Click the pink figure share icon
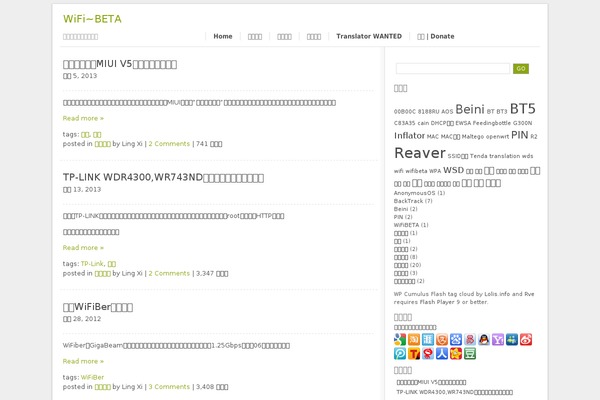 click(x=470, y=340)
